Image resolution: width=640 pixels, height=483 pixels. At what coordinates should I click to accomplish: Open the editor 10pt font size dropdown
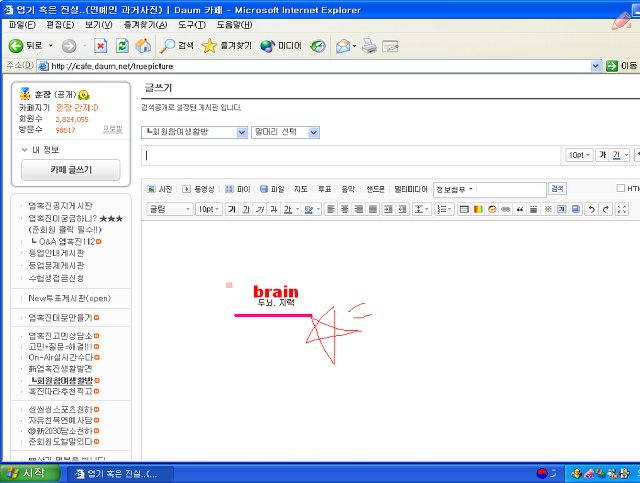(209, 209)
